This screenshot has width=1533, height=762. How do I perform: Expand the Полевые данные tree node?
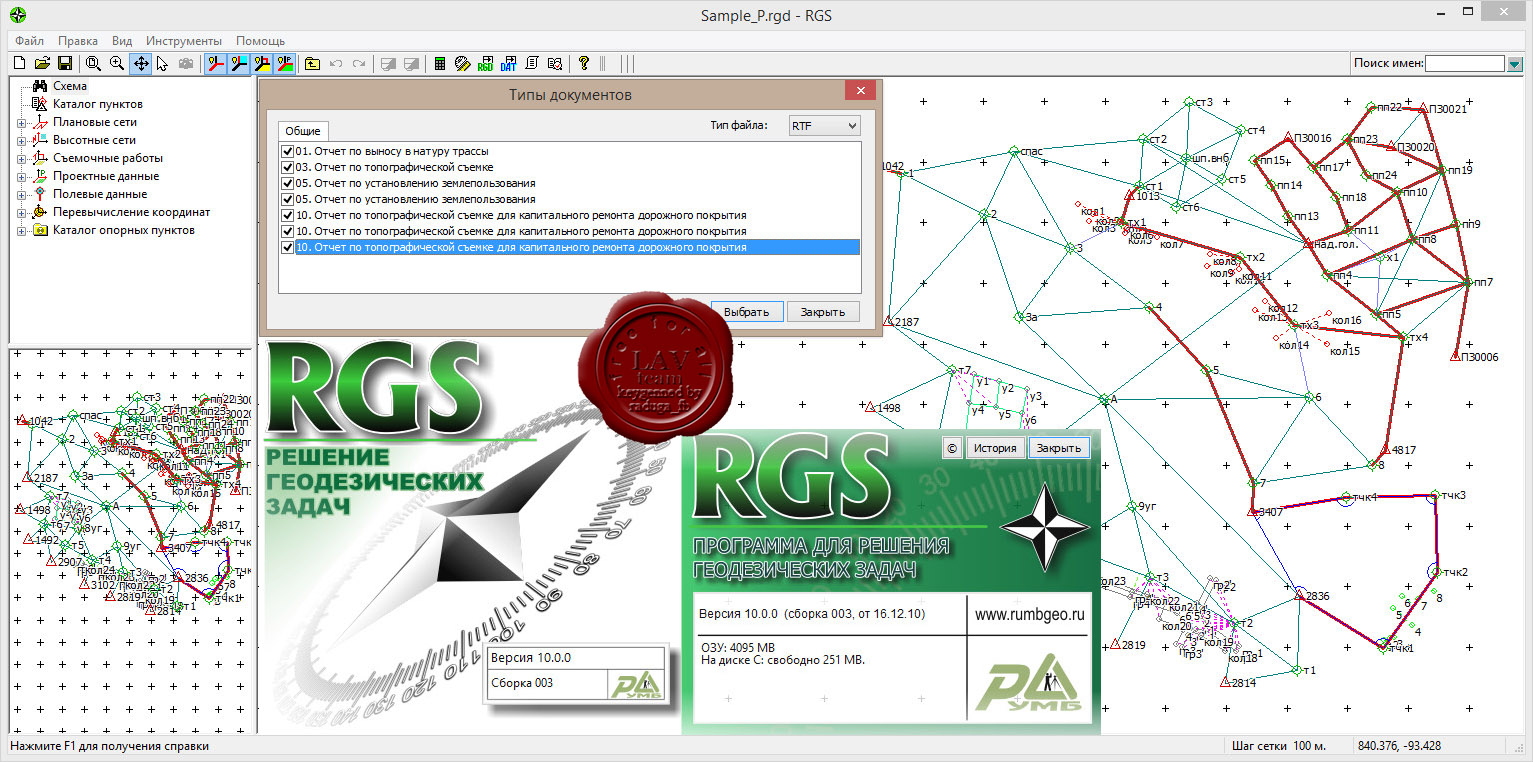pos(21,194)
